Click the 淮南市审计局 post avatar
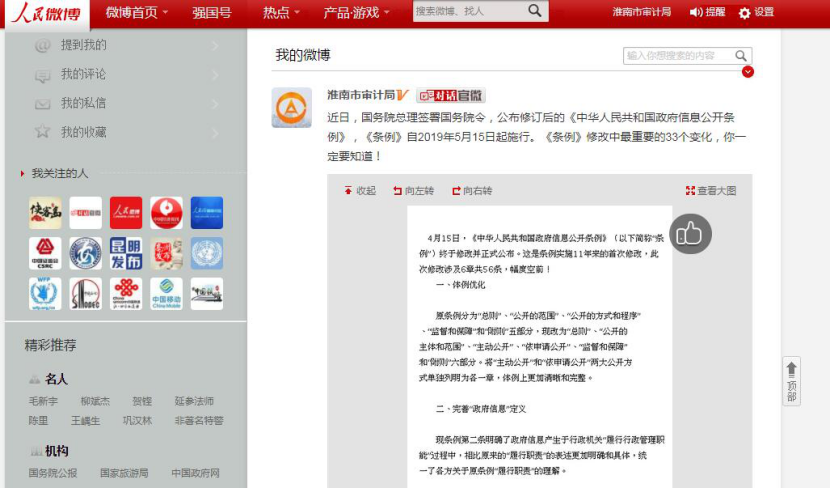Image resolution: width=831 pixels, height=488 pixels. click(291, 107)
